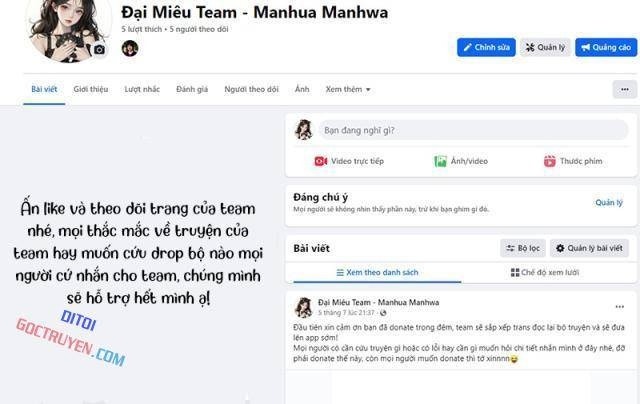The width and height of the screenshot is (640, 404).
Task: Click the Quản lý button near page header
Action: (545, 47)
